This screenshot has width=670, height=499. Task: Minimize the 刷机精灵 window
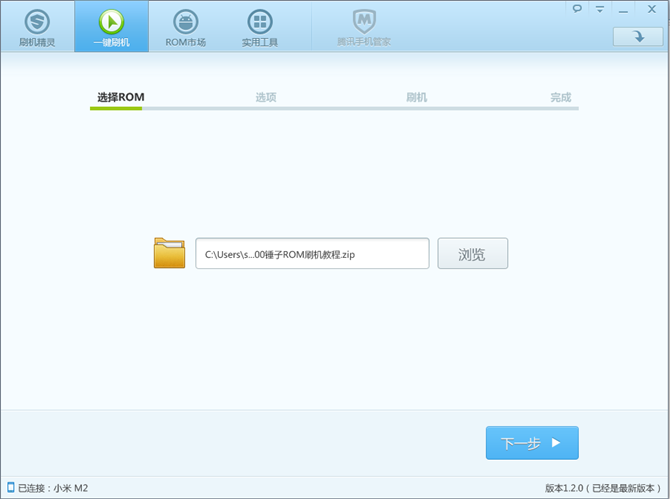[623, 9]
